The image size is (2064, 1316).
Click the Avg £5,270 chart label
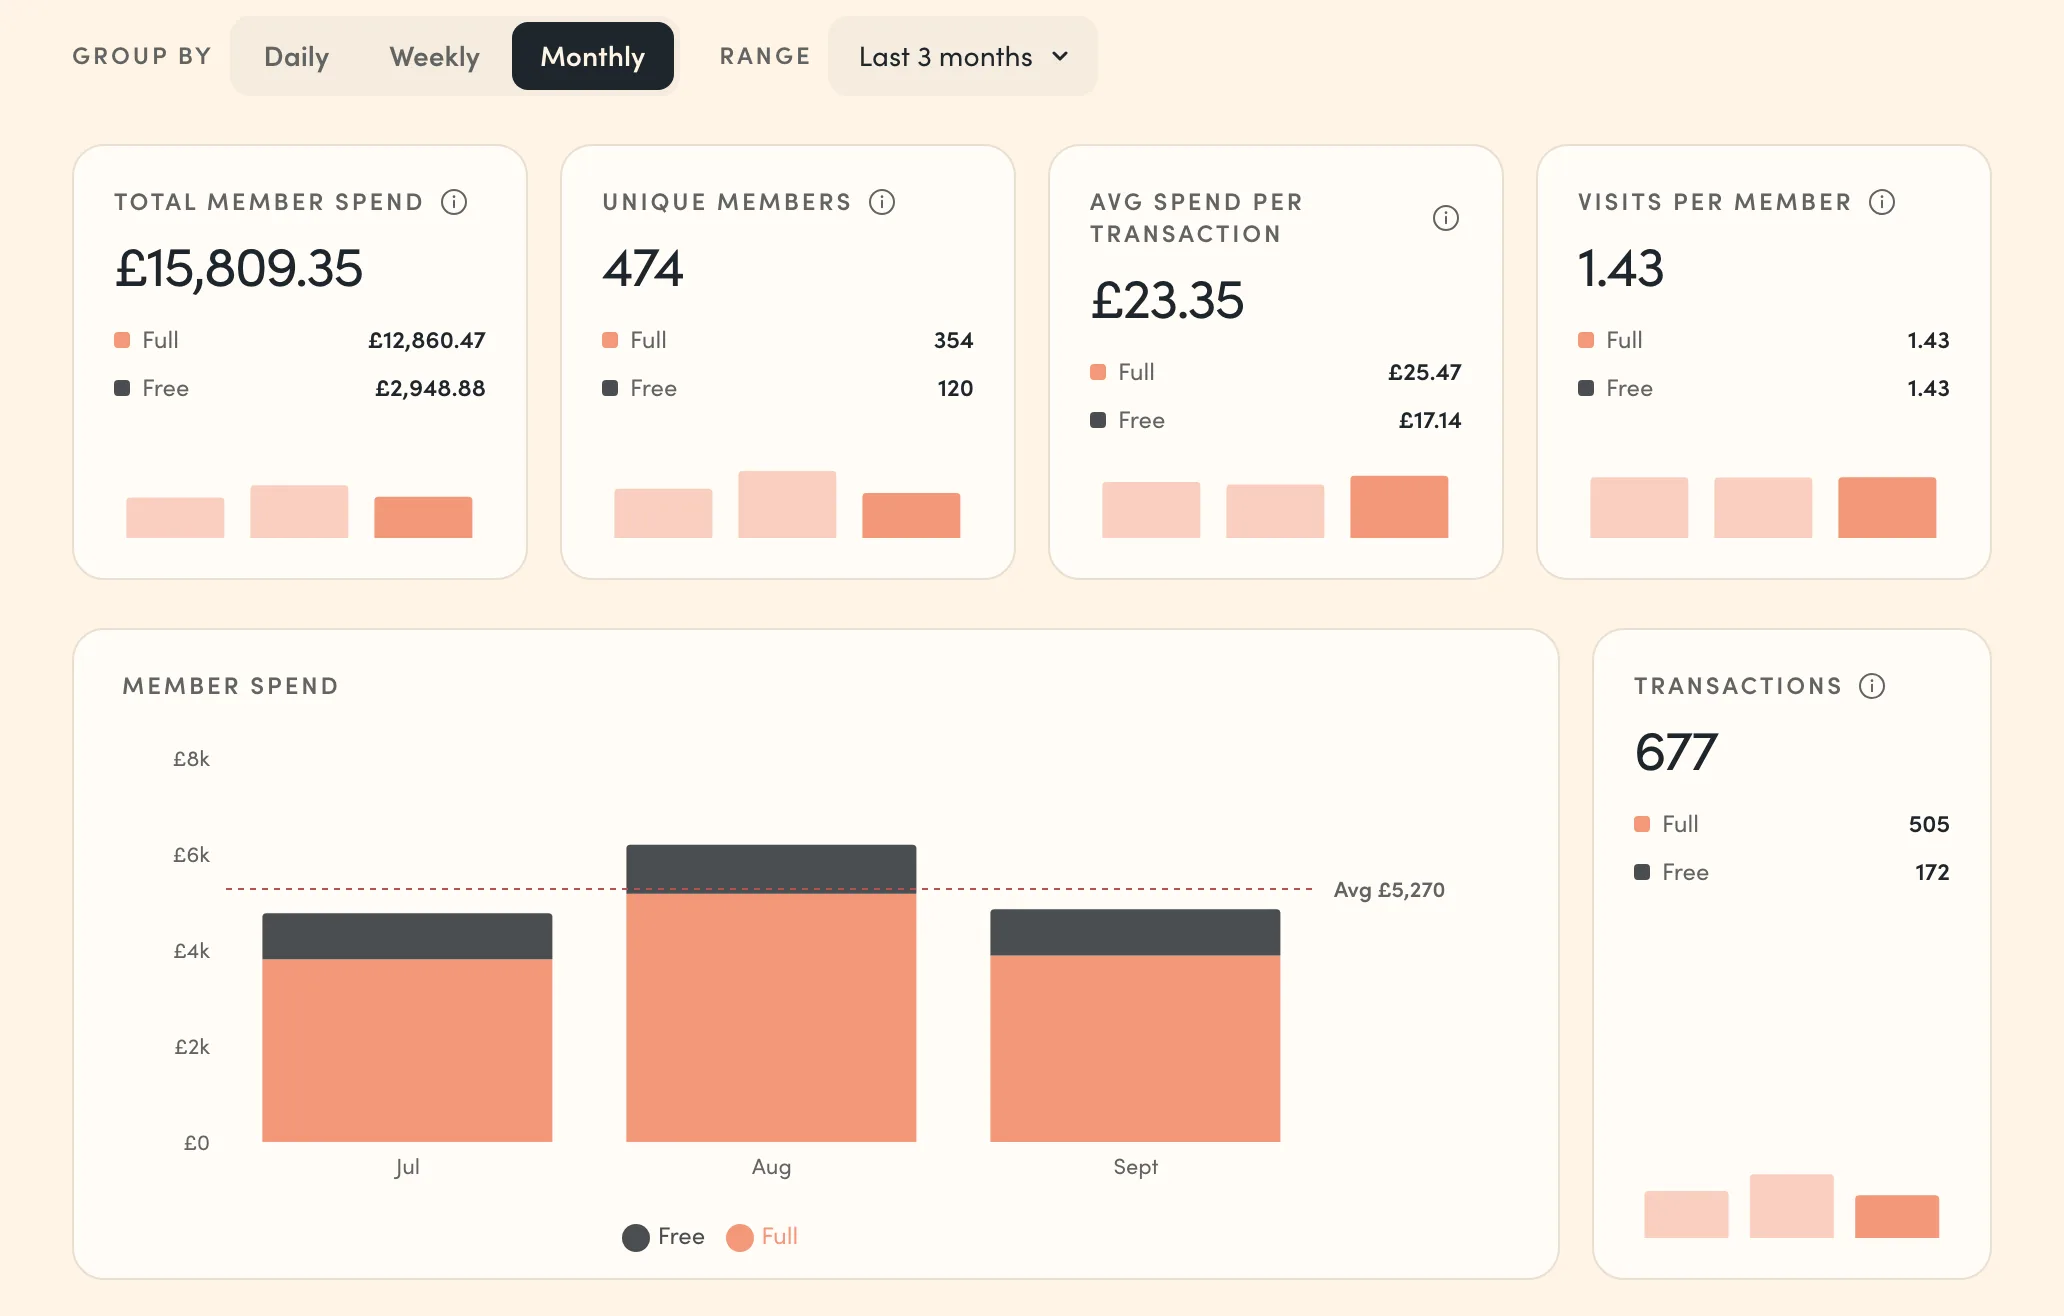click(x=1389, y=890)
